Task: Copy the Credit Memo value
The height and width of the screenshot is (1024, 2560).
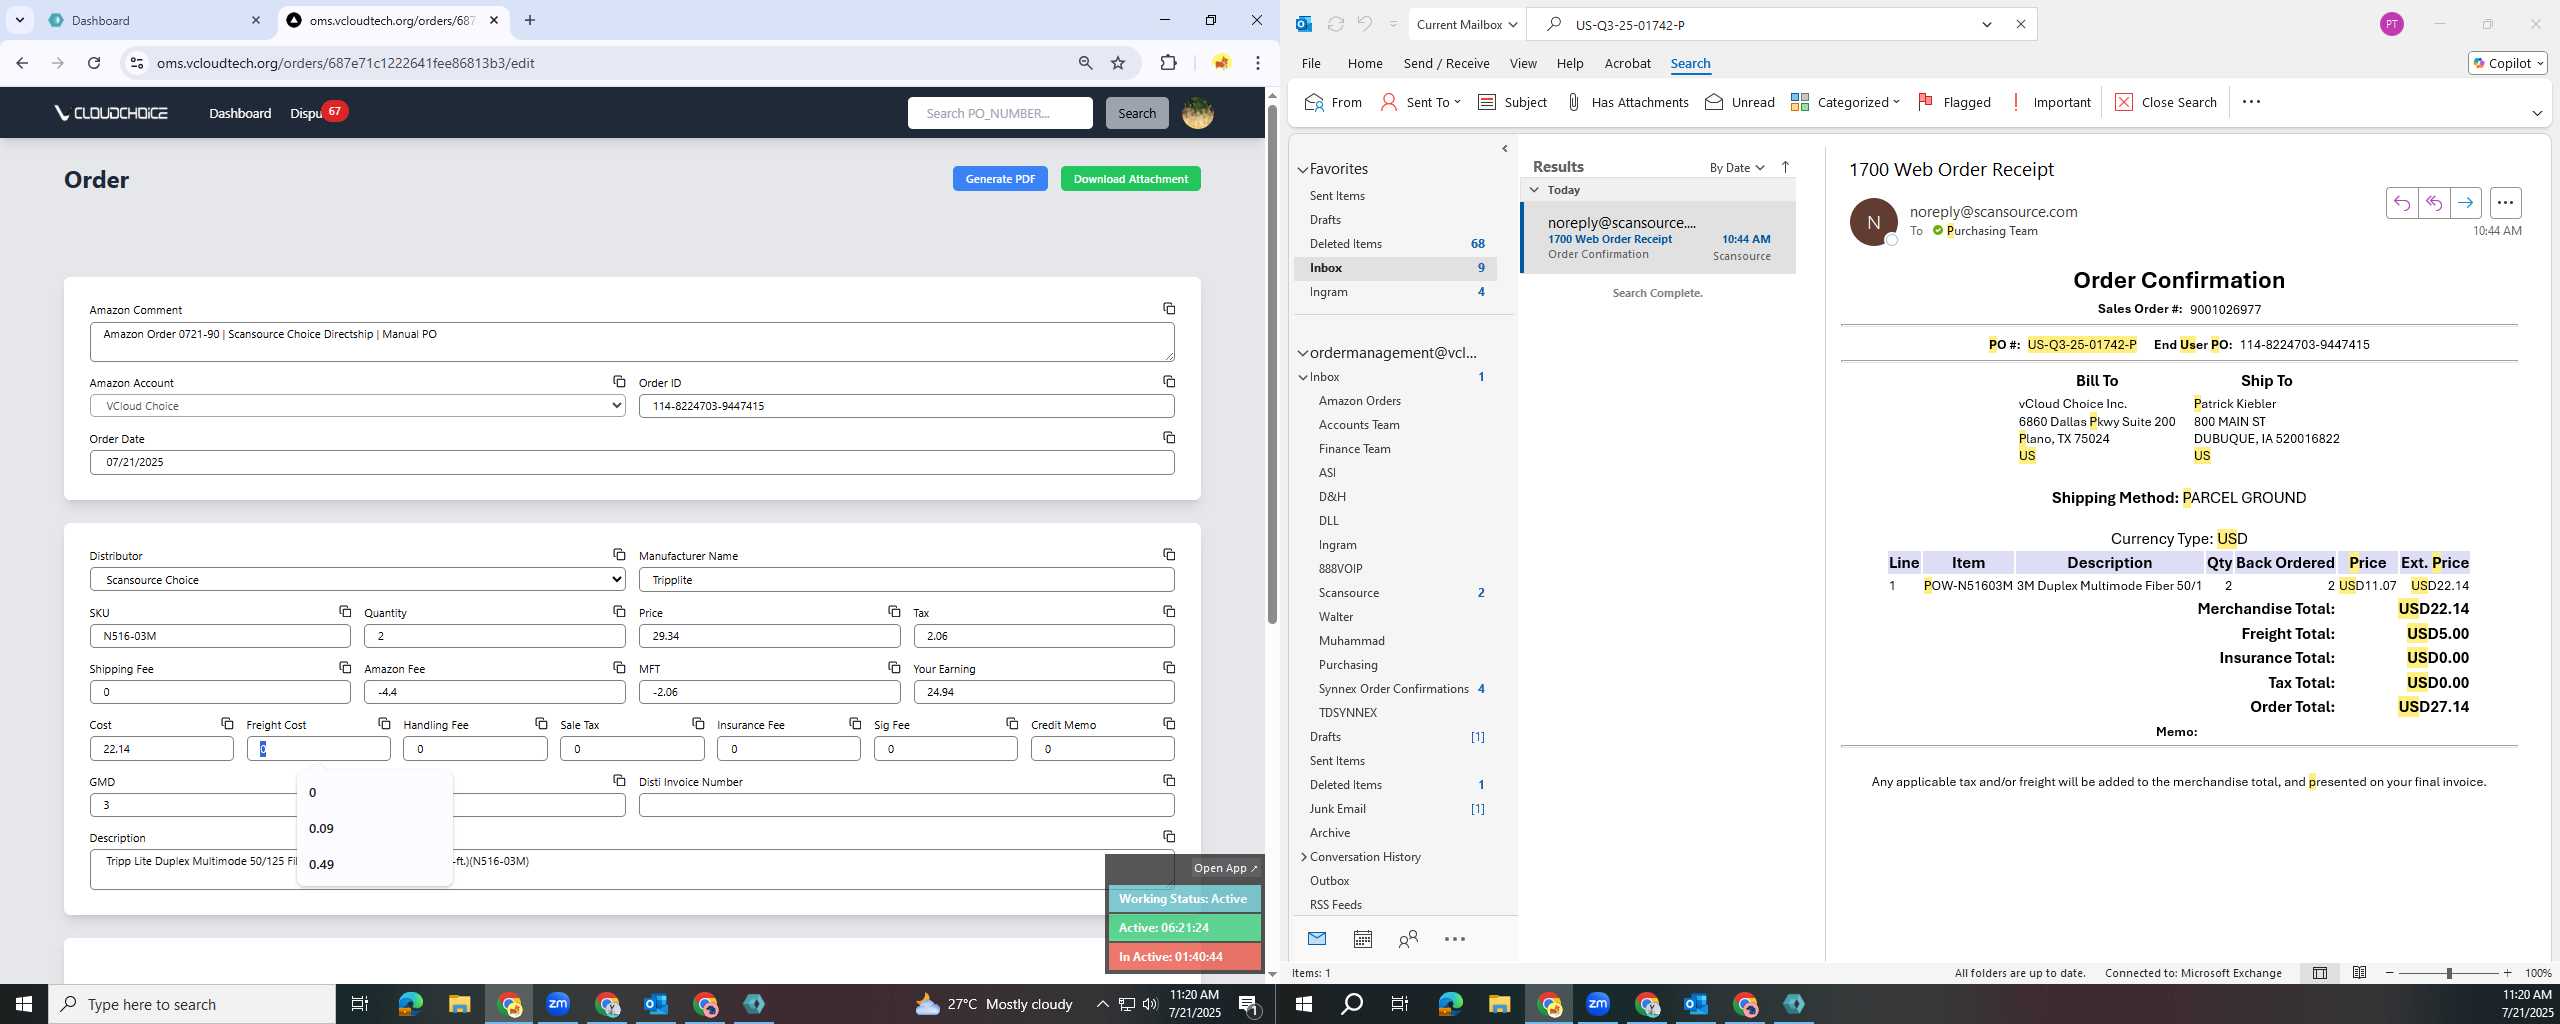Action: [1168, 724]
